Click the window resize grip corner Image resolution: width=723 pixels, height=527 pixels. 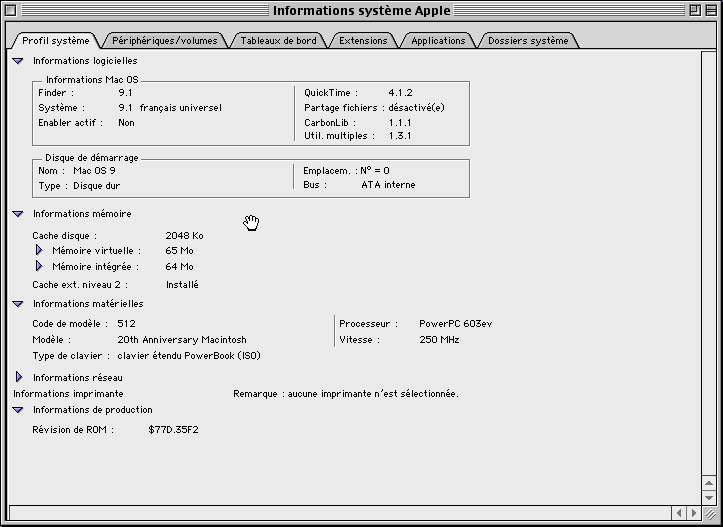point(709,513)
